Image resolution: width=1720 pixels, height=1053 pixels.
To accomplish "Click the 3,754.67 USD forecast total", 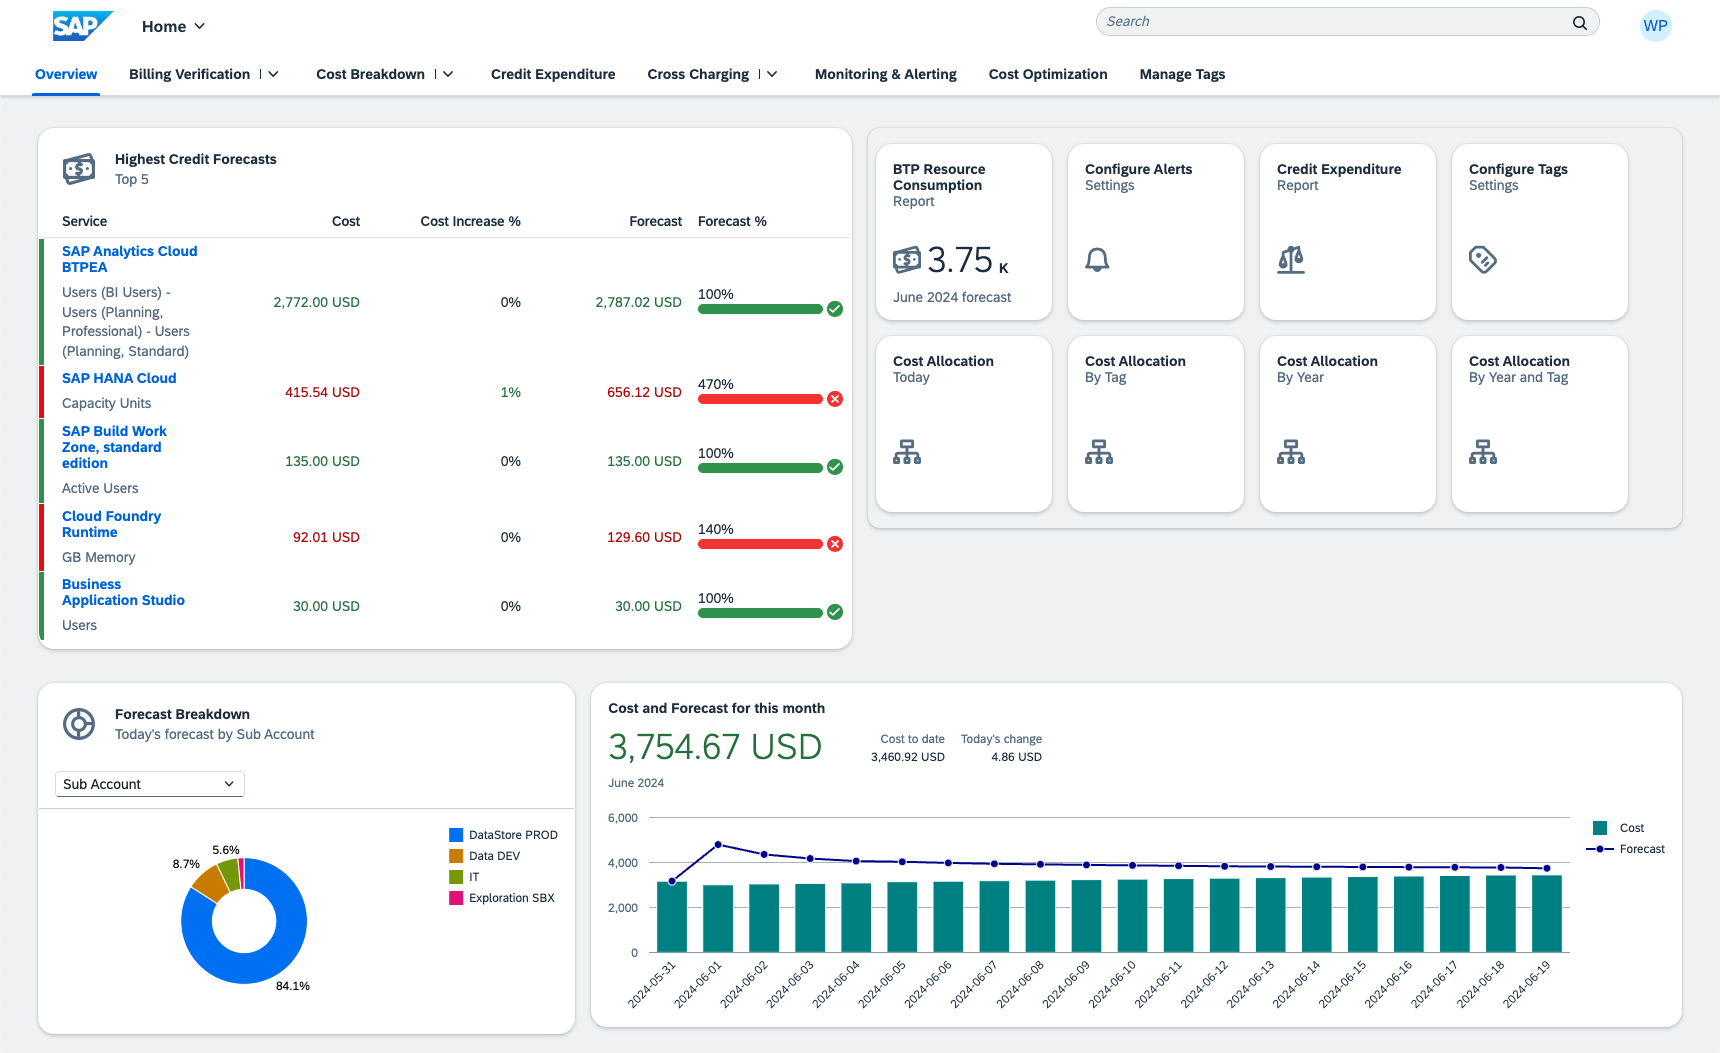I will pos(715,747).
